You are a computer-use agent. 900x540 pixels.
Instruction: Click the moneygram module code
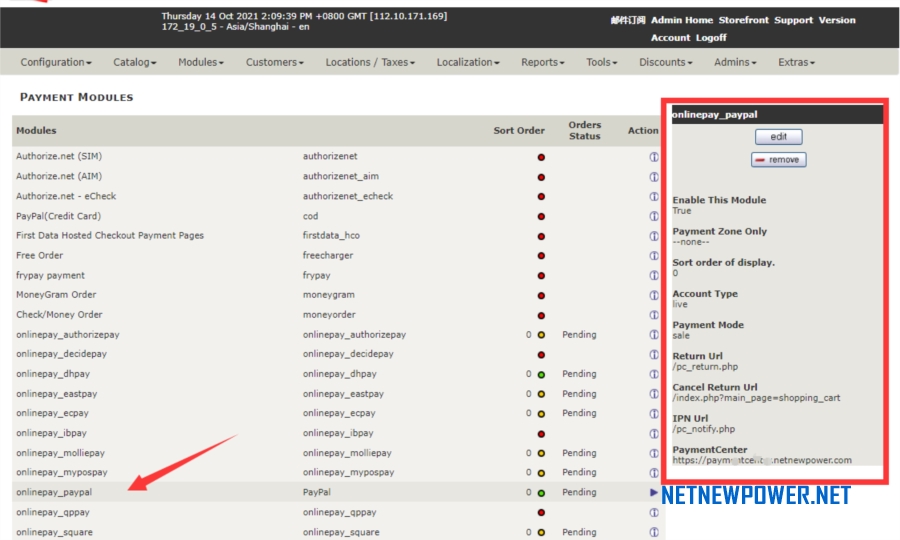[x=328, y=294]
